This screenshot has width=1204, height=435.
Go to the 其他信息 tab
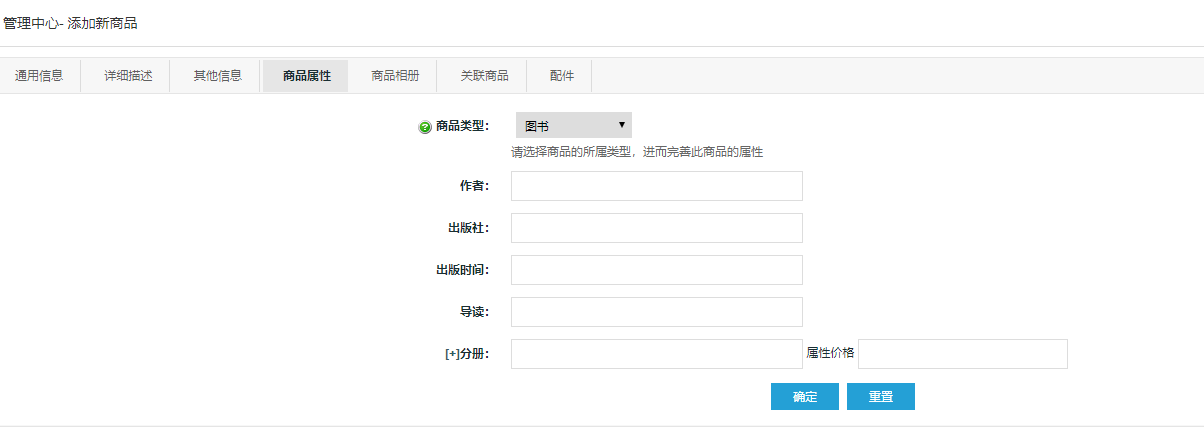[x=218, y=76]
